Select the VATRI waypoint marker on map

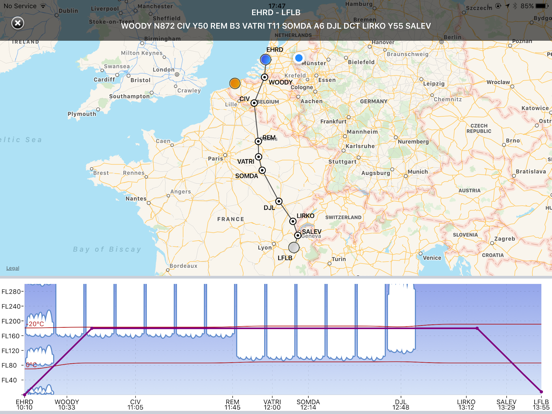tap(259, 157)
